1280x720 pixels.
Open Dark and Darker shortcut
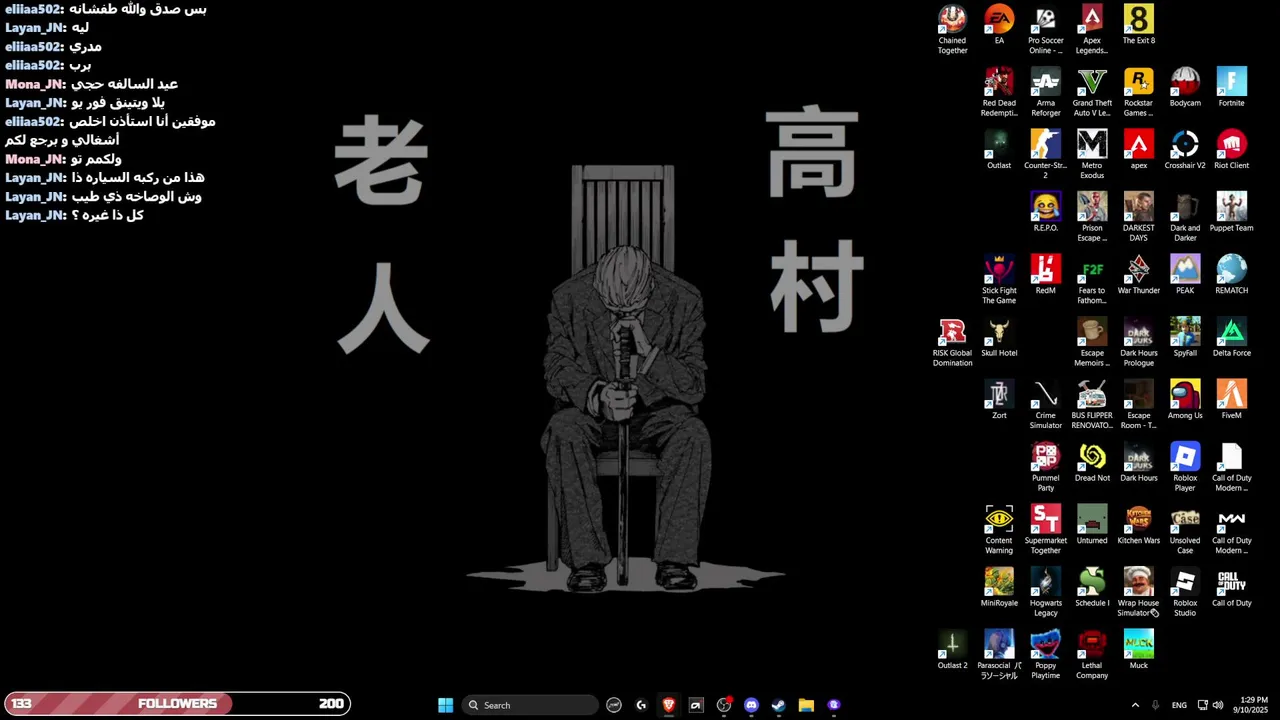[1185, 217]
